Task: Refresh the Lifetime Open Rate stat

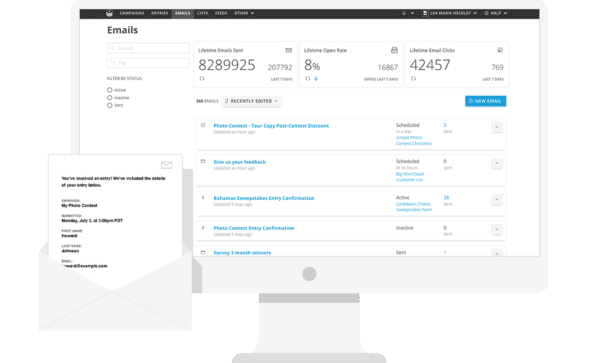Action: click(308, 78)
